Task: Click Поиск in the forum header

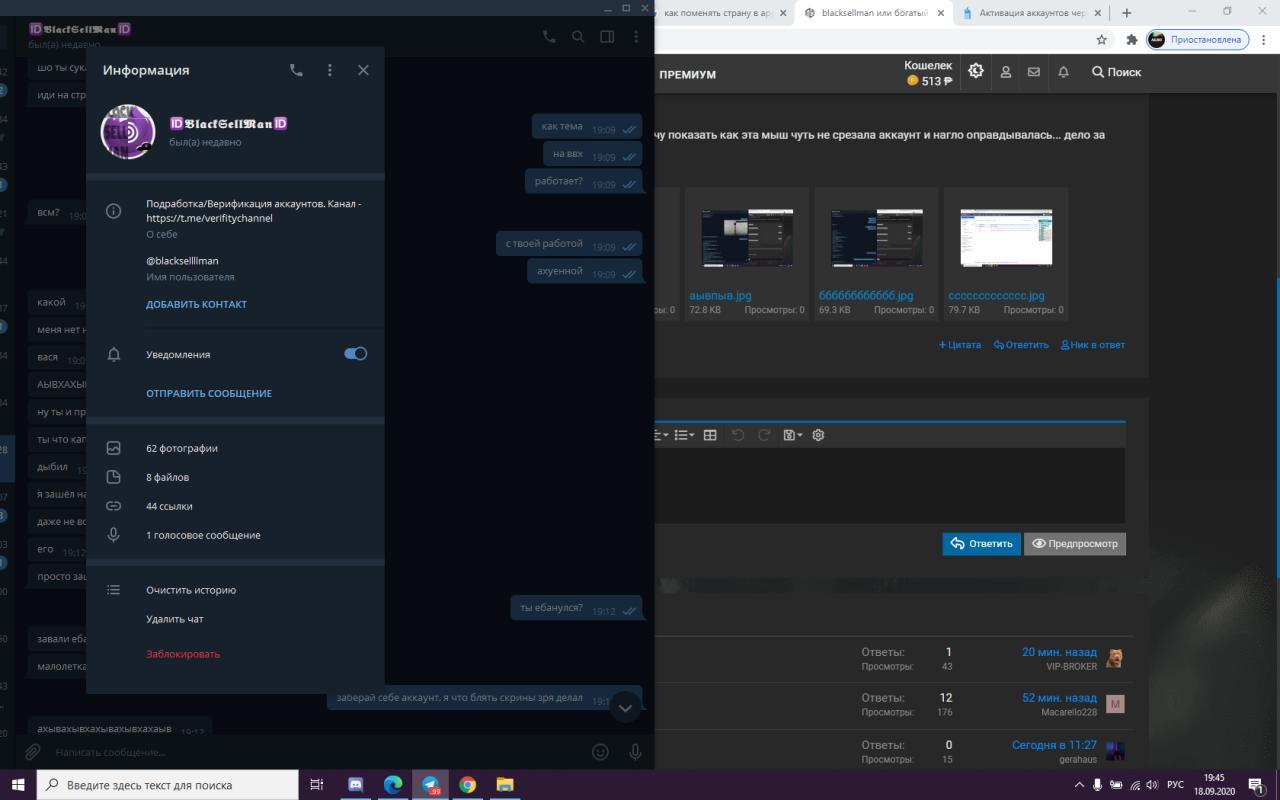Action: pos(1116,72)
